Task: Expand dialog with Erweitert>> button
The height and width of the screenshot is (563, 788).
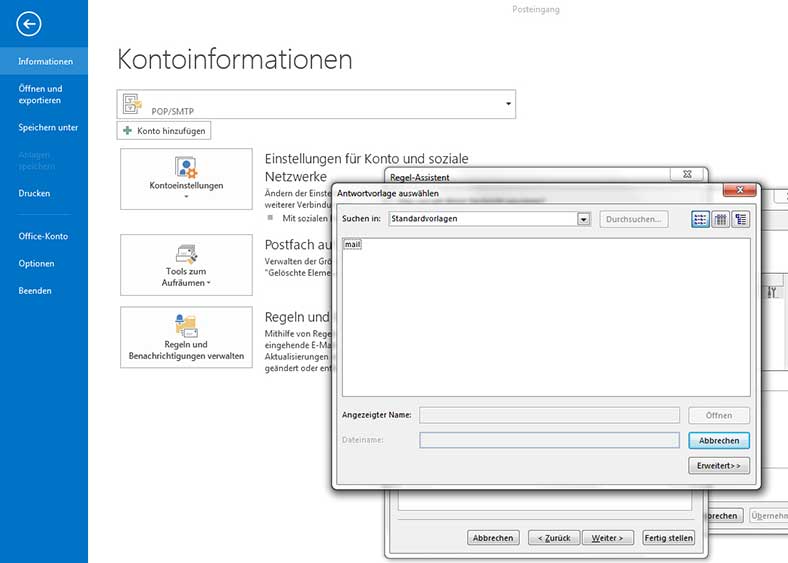Action: (718, 465)
